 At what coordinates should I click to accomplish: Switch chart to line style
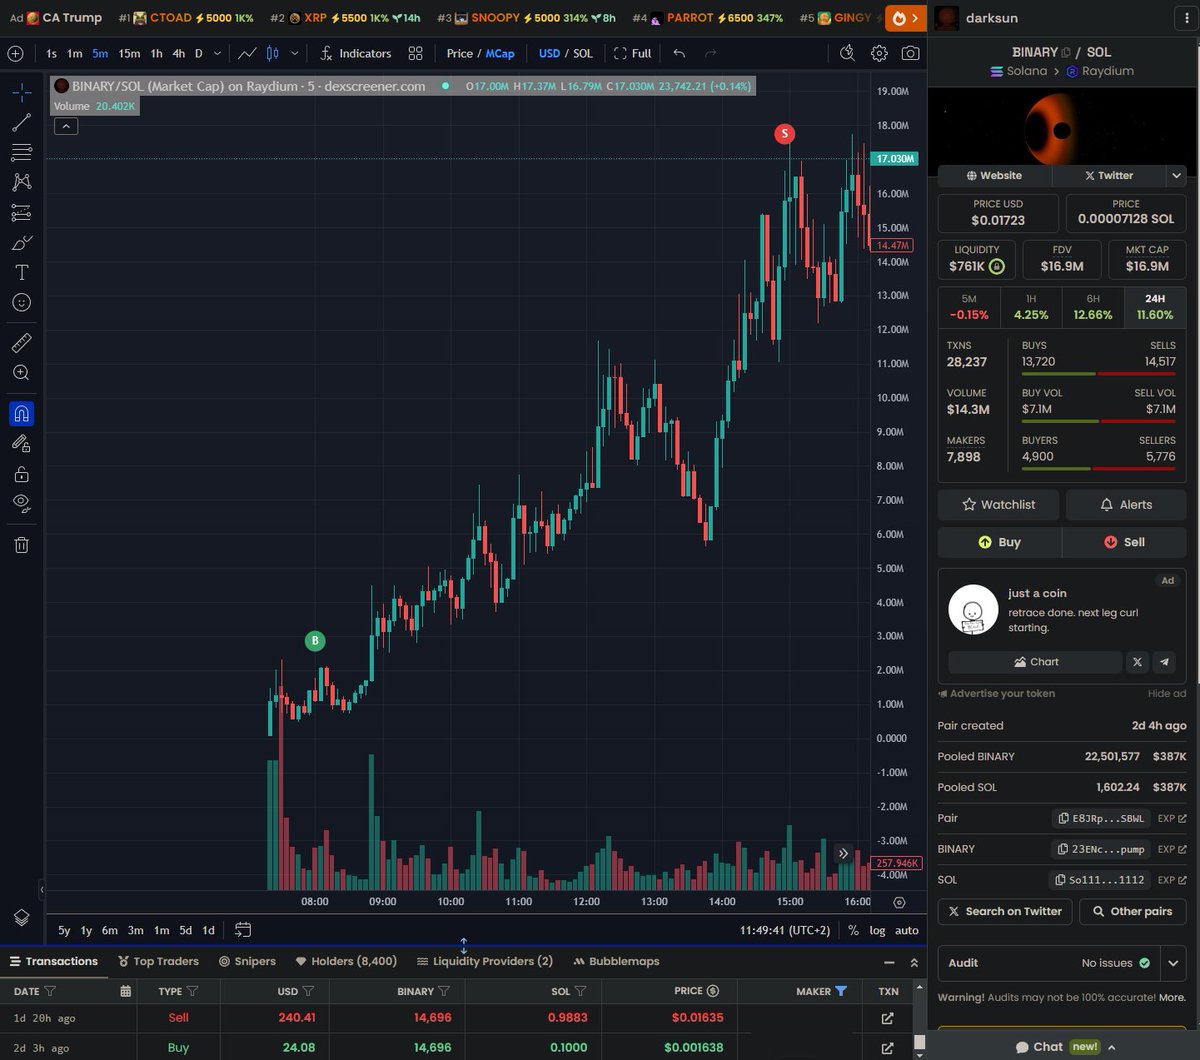pyautogui.click(x=246, y=53)
